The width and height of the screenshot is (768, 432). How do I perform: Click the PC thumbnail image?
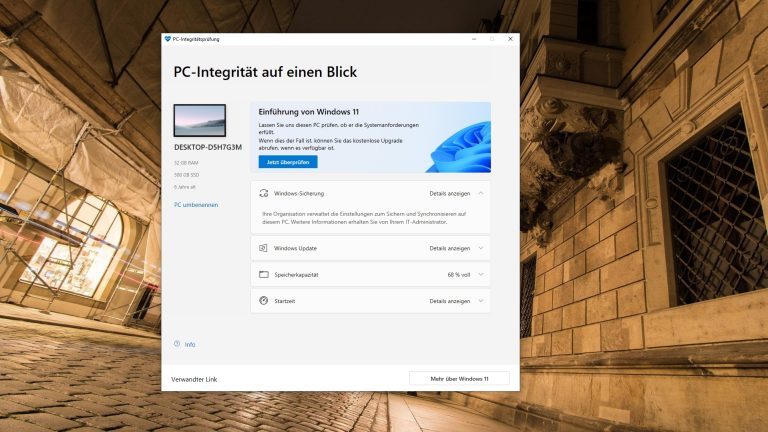pyautogui.click(x=200, y=120)
